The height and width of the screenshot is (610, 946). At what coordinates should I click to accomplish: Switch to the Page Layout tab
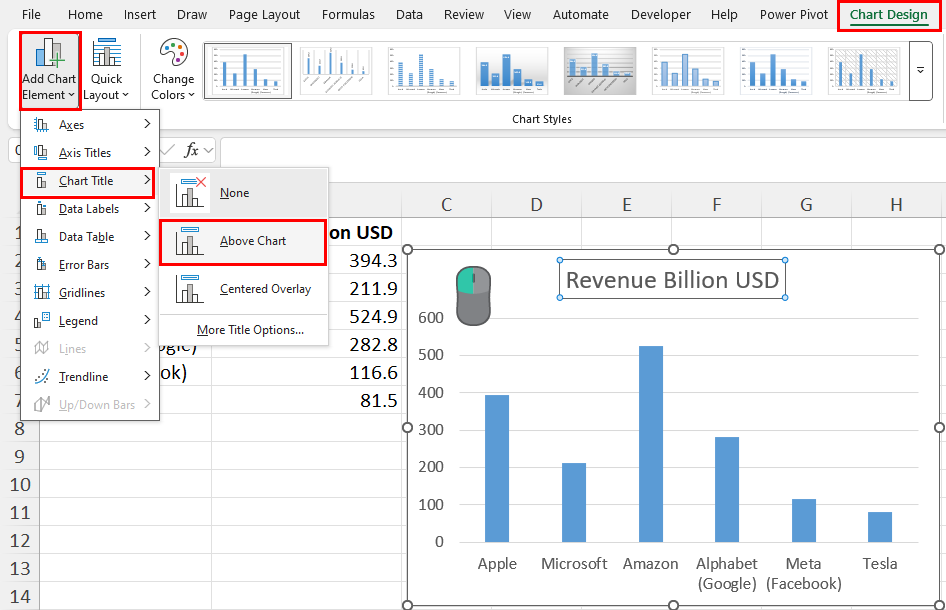click(x=264, y=14)
